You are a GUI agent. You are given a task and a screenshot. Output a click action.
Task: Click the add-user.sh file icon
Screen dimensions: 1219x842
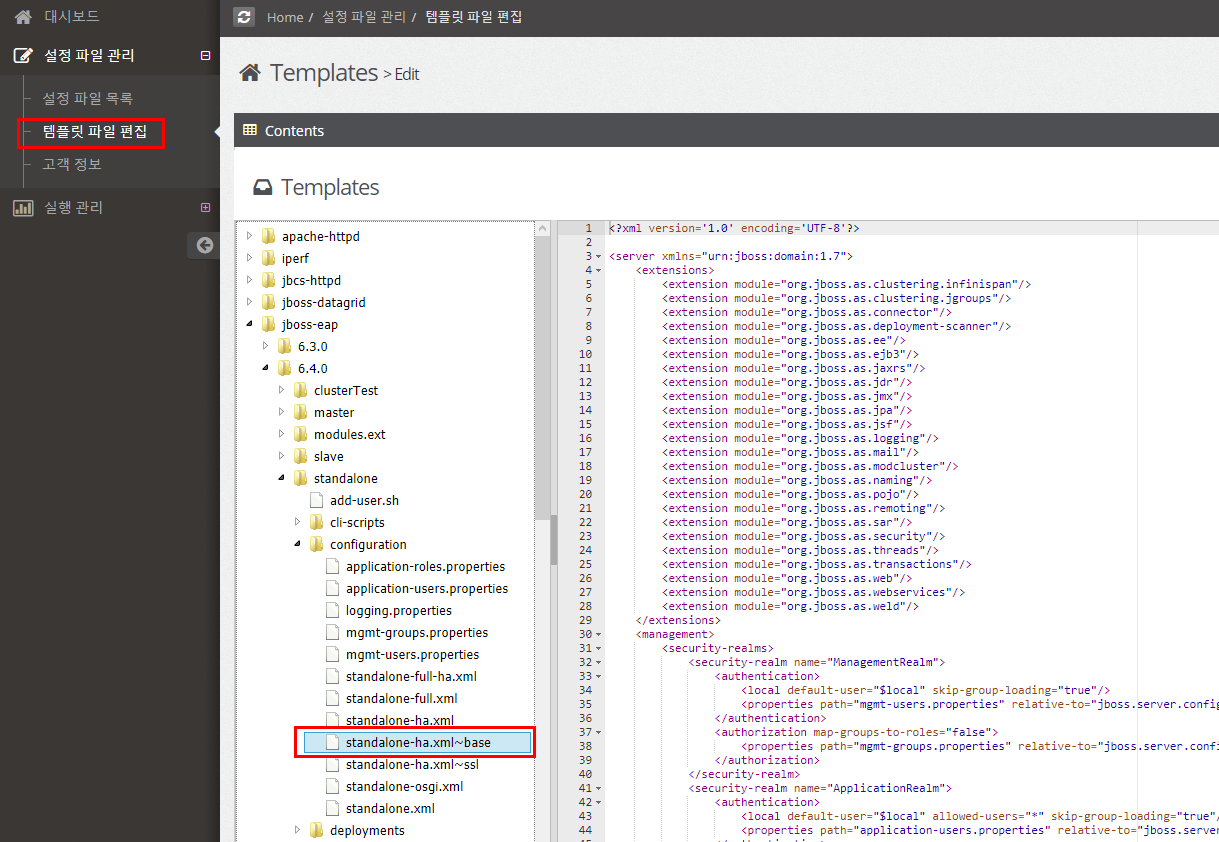(316, 501)
